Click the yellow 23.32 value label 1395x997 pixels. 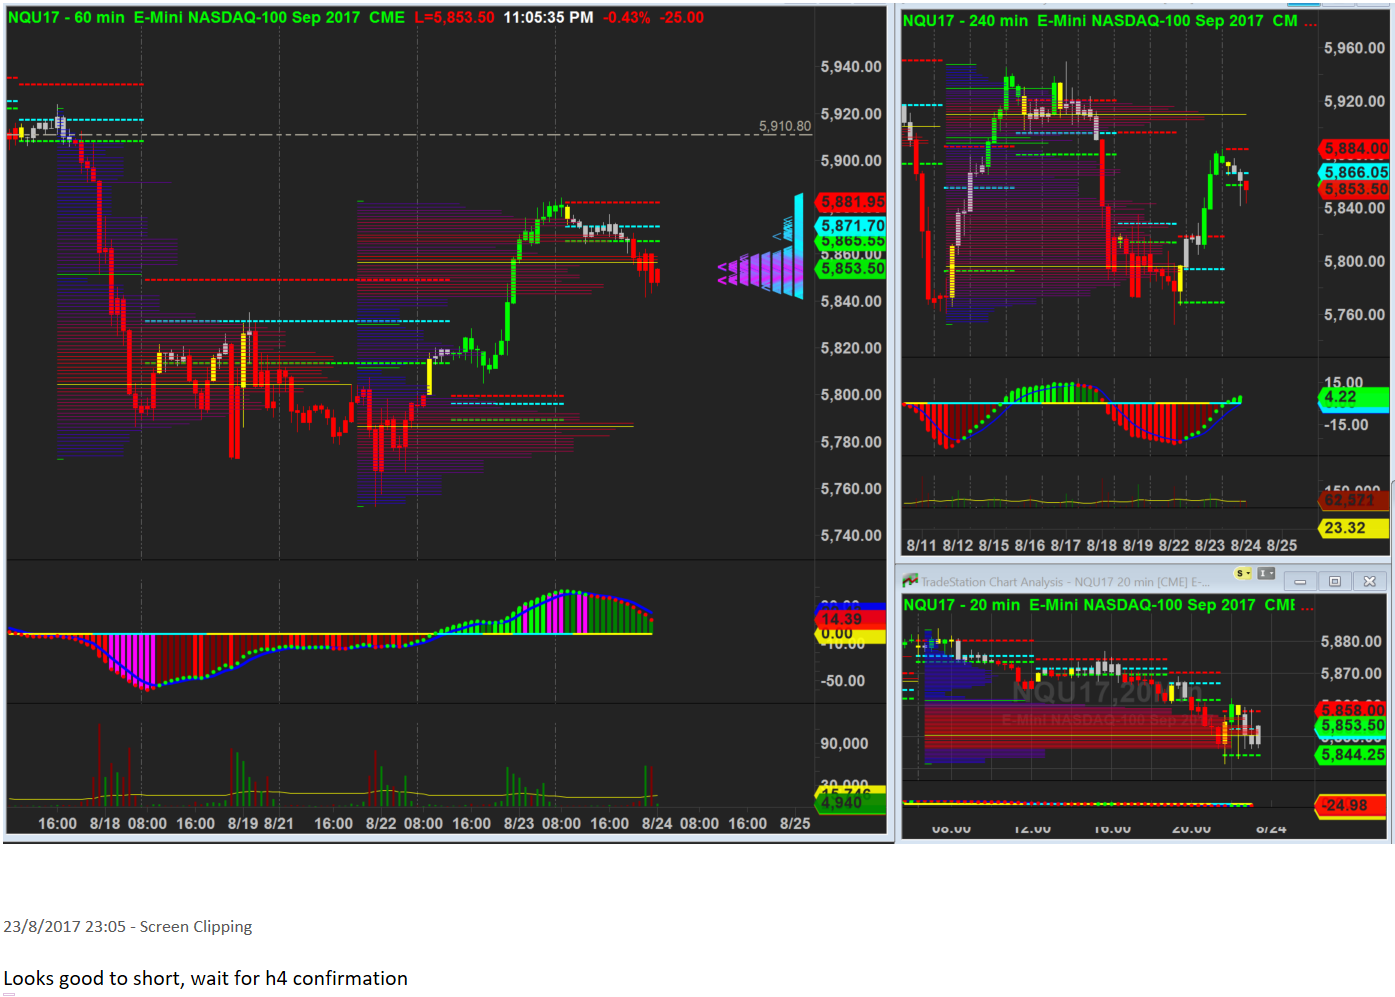click(x=1354, y=528)
